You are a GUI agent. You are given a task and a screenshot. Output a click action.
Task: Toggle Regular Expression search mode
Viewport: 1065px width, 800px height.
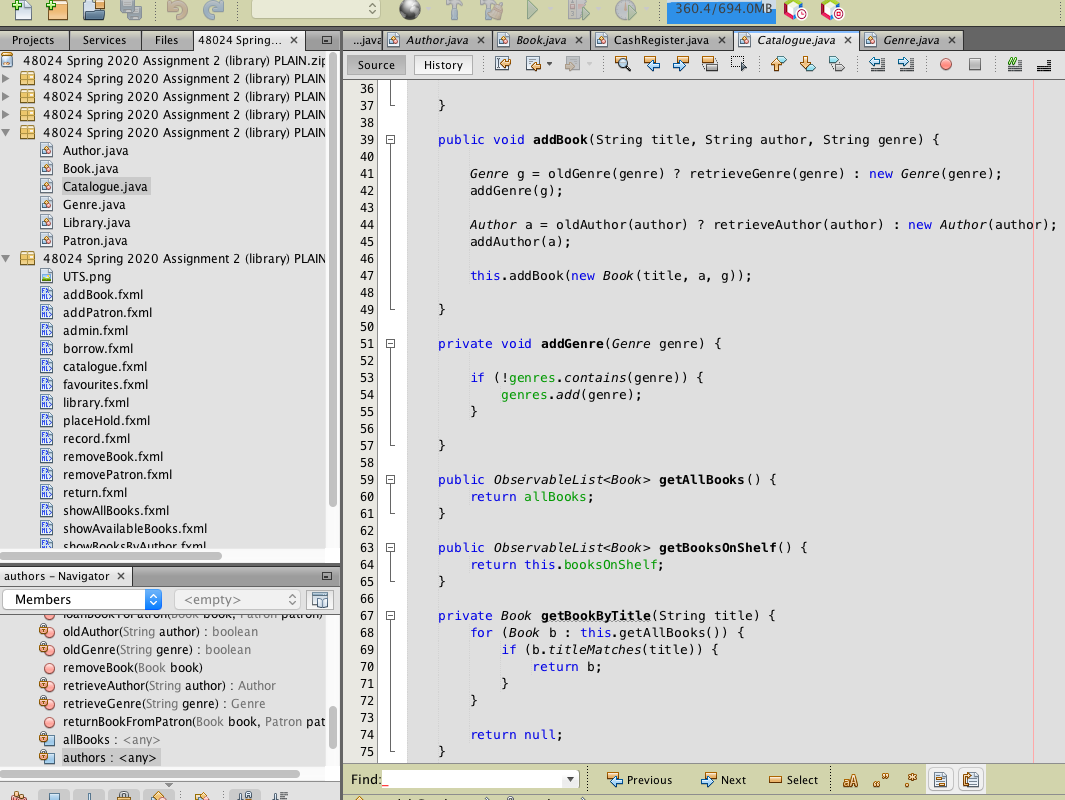pyautogui.click(x=908, y=779)
